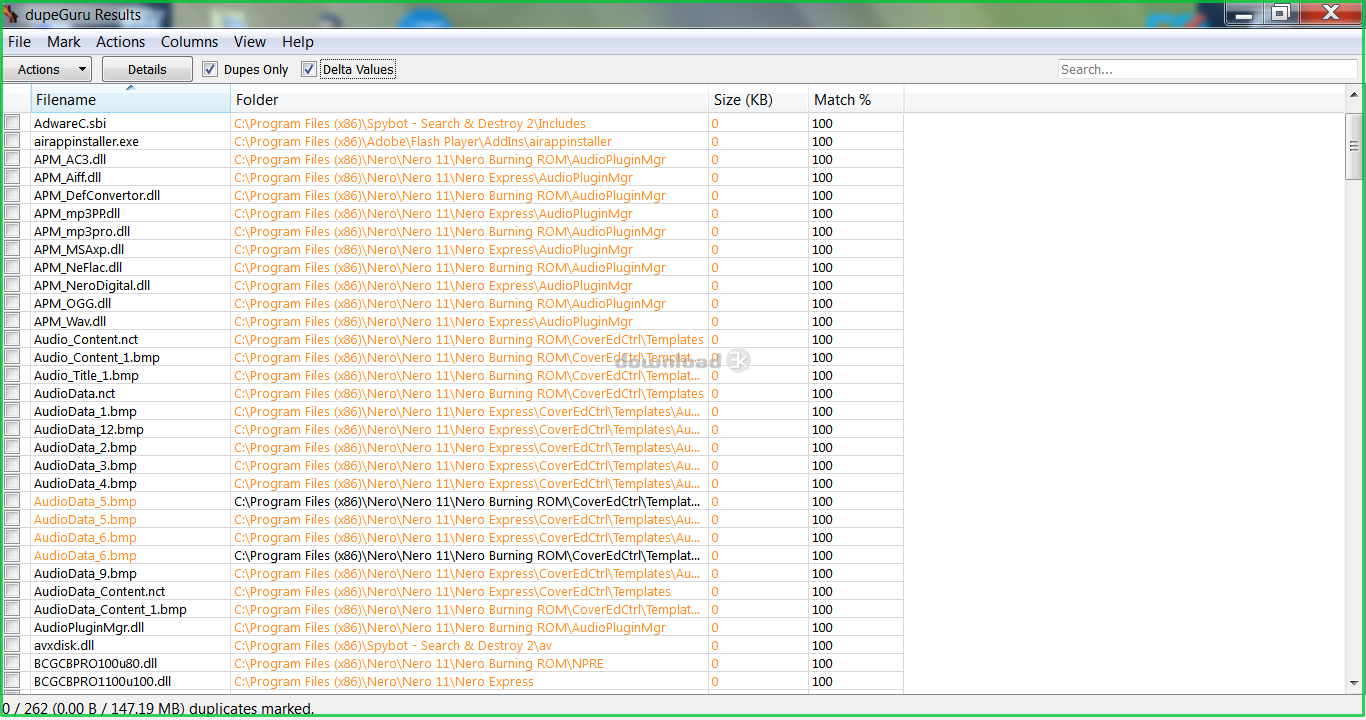Click the AudioData_9.bmp filename

(85, 573)
